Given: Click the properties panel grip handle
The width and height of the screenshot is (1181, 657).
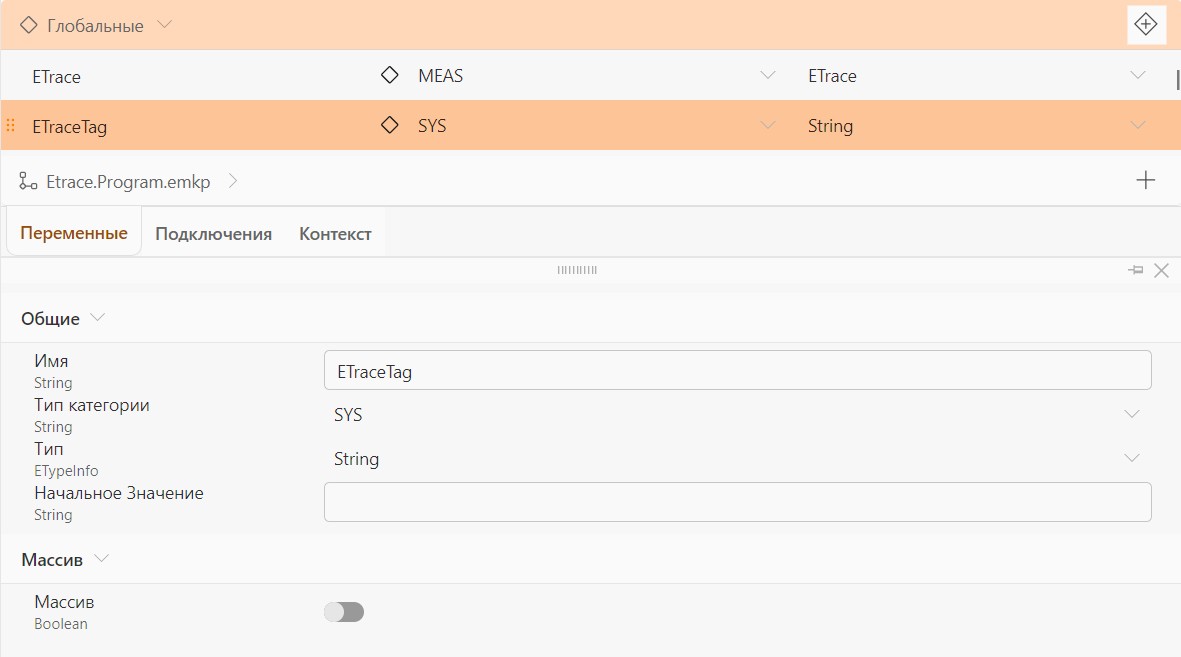Looking at the screenshot, I should tap(577, 270).
